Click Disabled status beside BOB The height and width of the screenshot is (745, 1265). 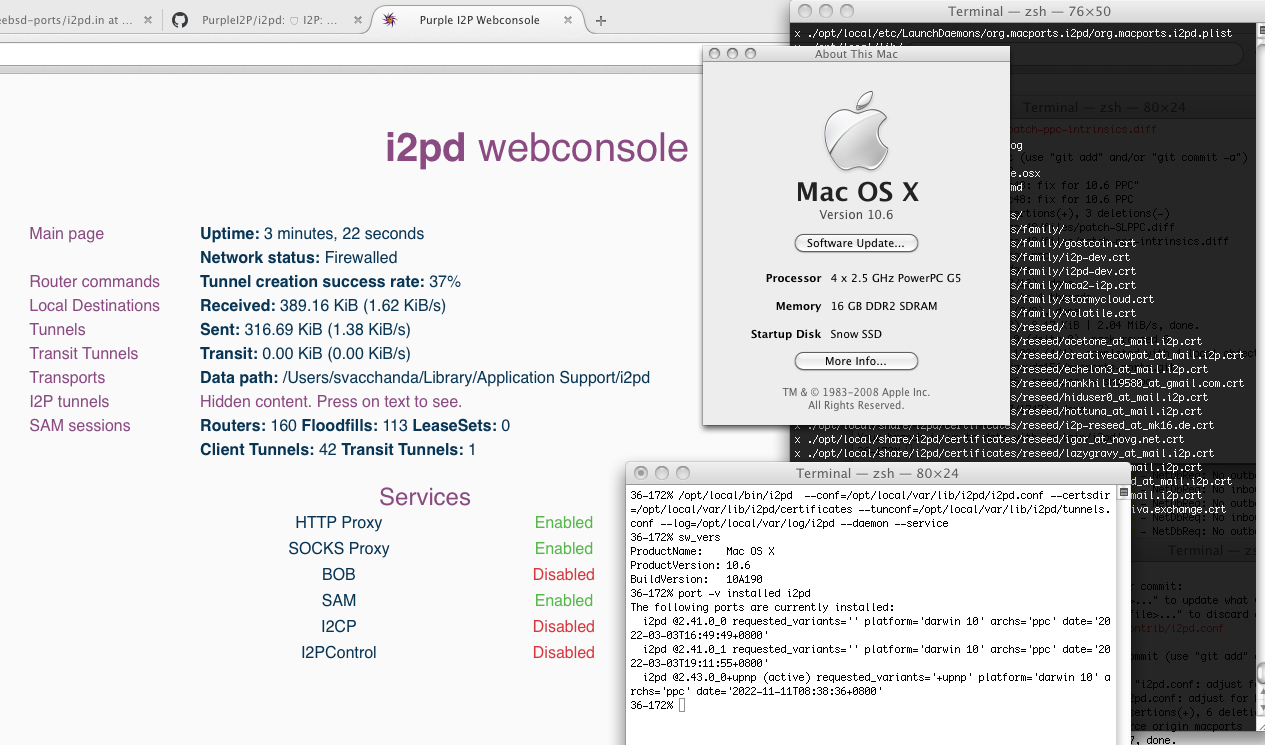tap(563, 574)
